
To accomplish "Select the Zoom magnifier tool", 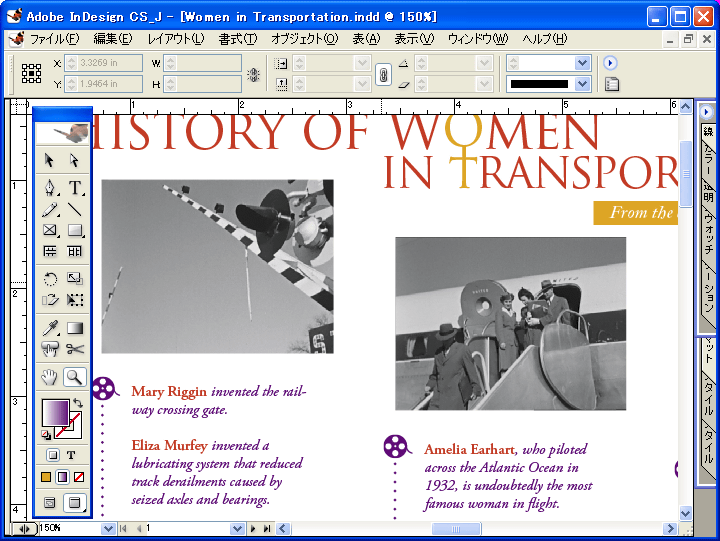I will coord(74,377).
